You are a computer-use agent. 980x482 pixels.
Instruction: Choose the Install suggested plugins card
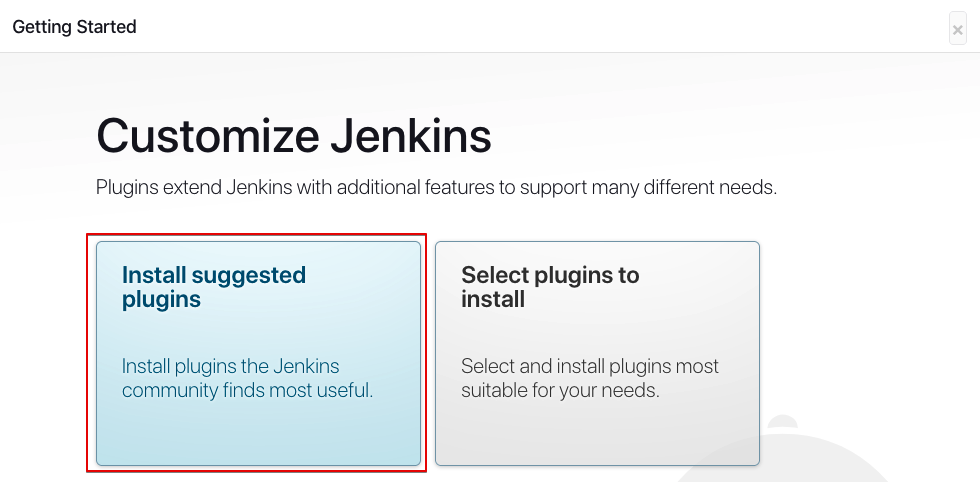(258, 353)
